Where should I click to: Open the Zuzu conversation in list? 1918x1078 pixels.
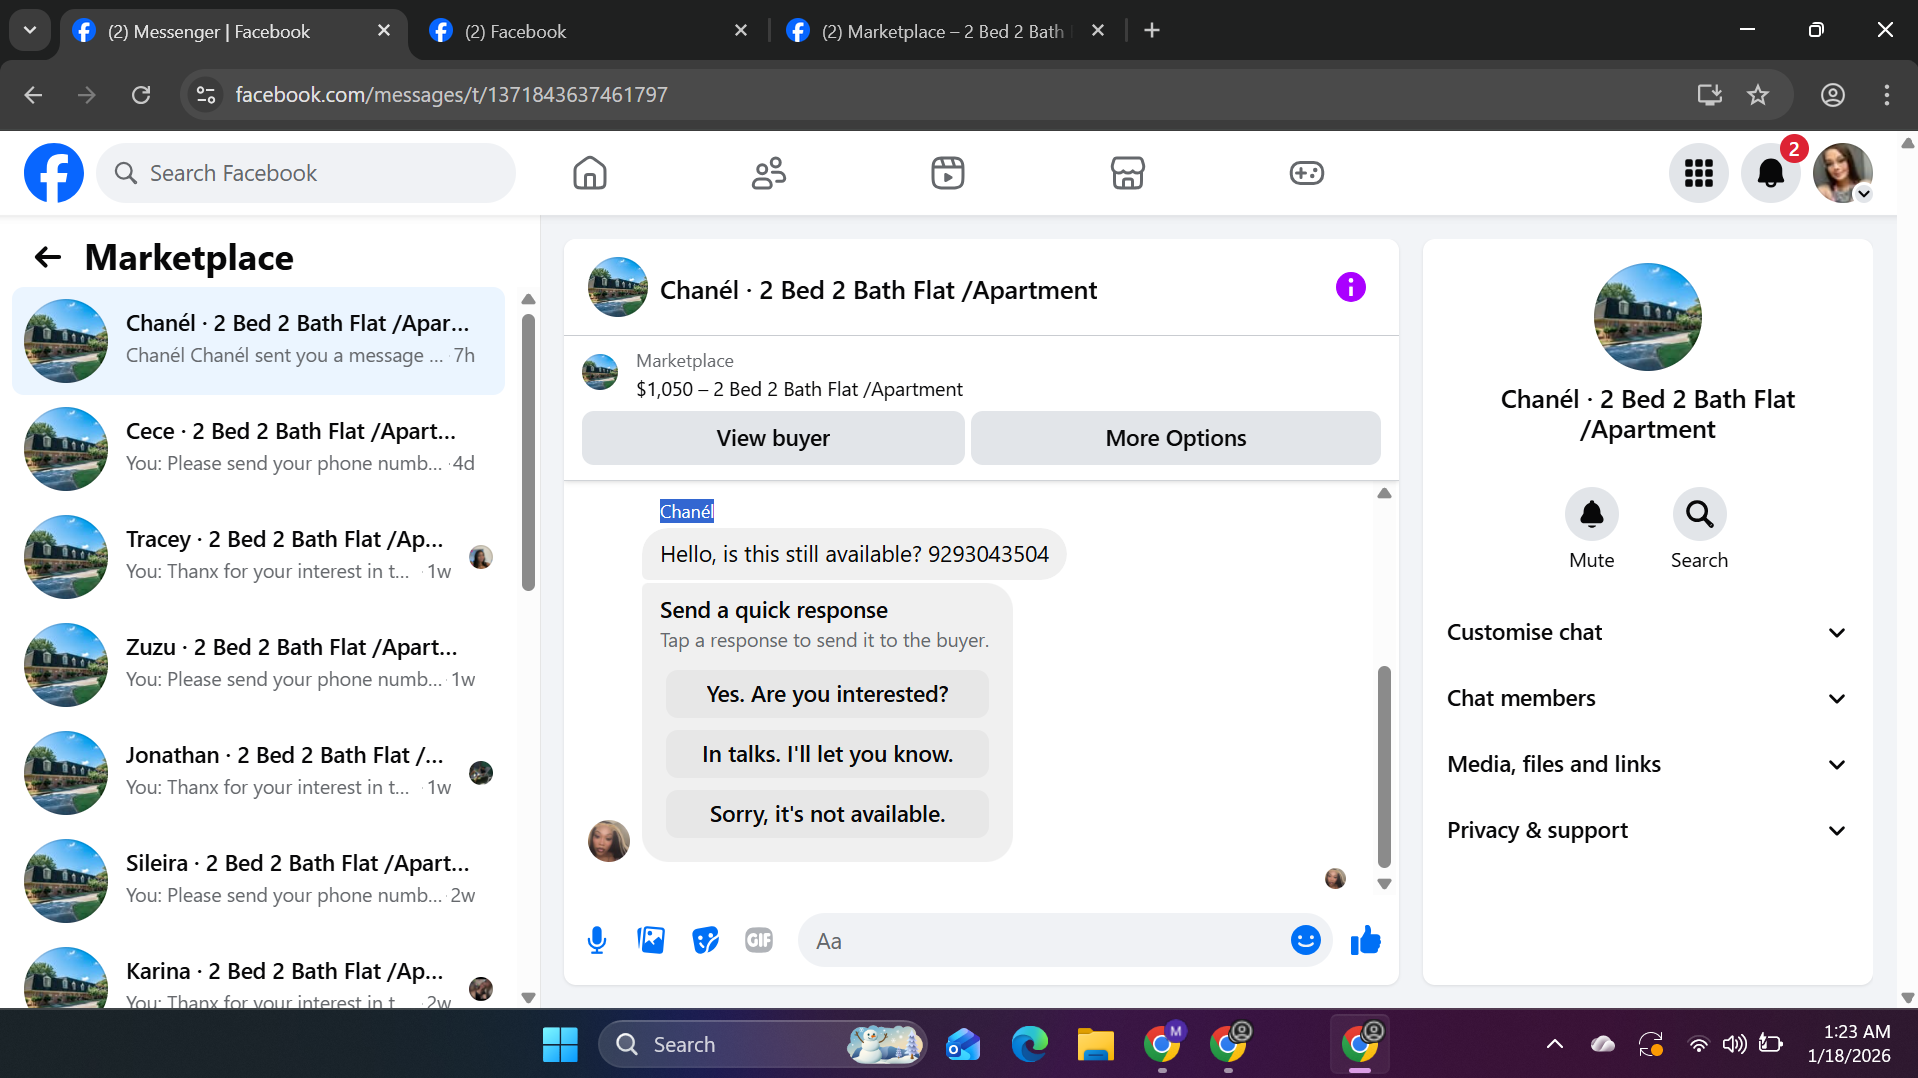[x=258, y=665]
